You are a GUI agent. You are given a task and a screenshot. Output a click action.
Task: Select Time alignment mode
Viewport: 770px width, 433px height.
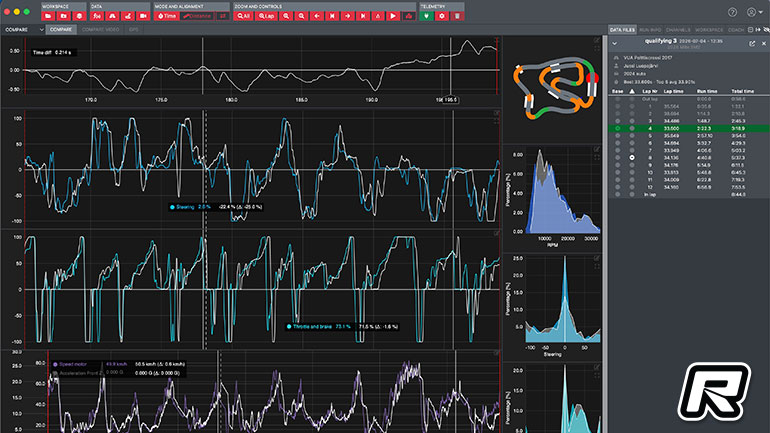pyautogui.click(x=166, y=16)
